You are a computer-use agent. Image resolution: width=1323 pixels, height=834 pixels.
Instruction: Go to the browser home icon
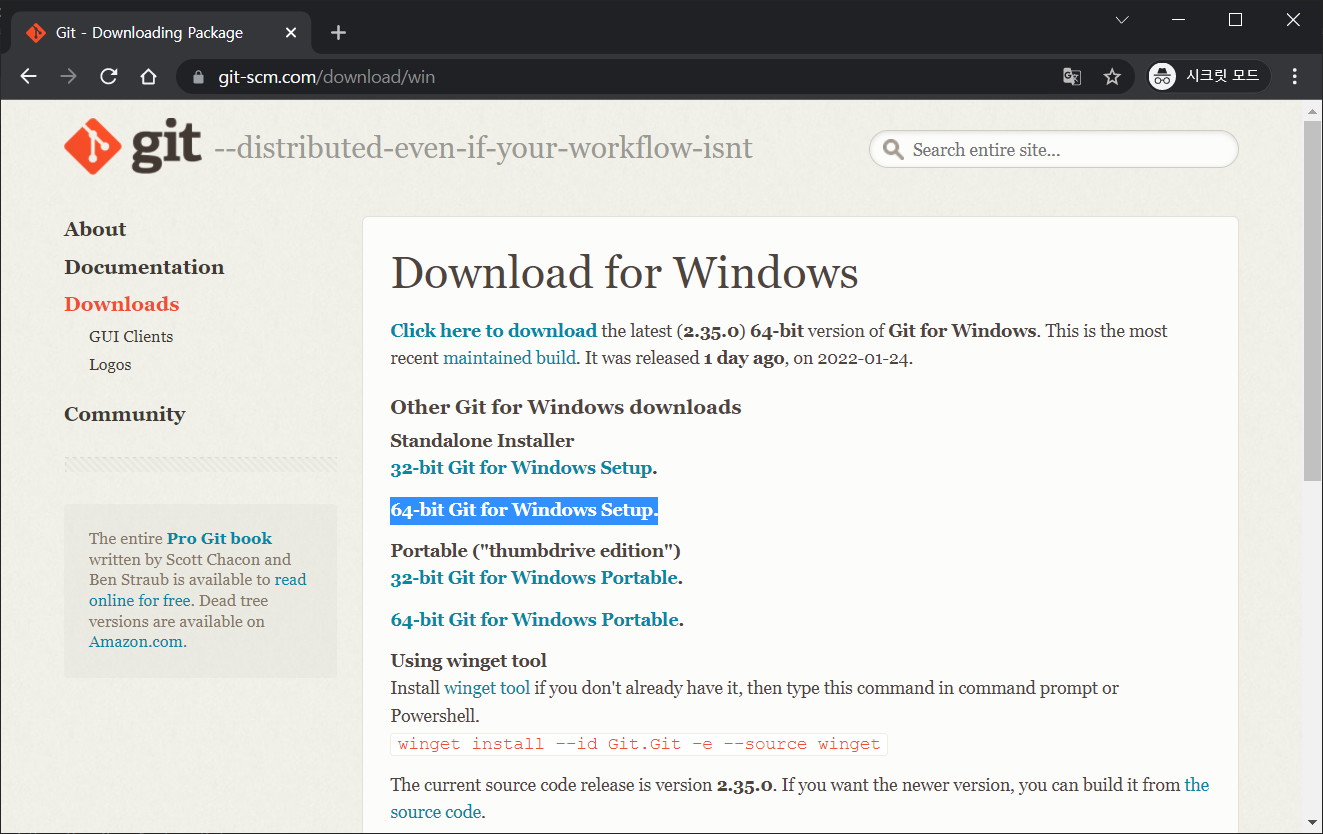[x=148, y=77]
